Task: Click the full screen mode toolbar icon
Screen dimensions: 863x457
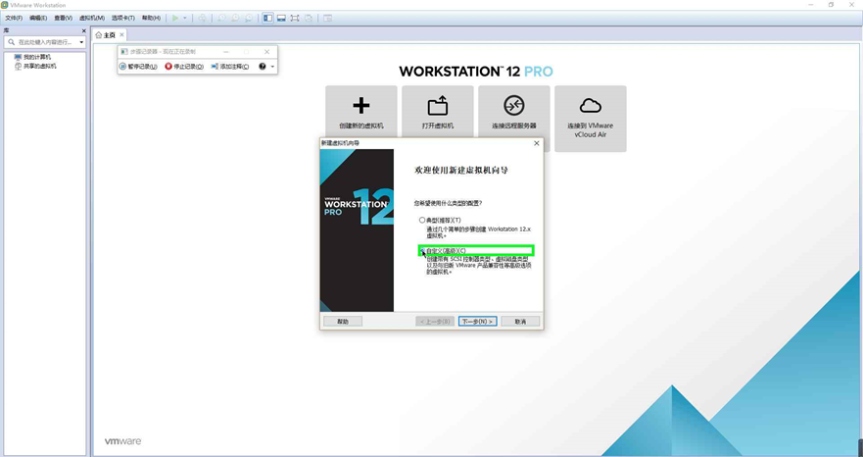Action: [295, 18]
